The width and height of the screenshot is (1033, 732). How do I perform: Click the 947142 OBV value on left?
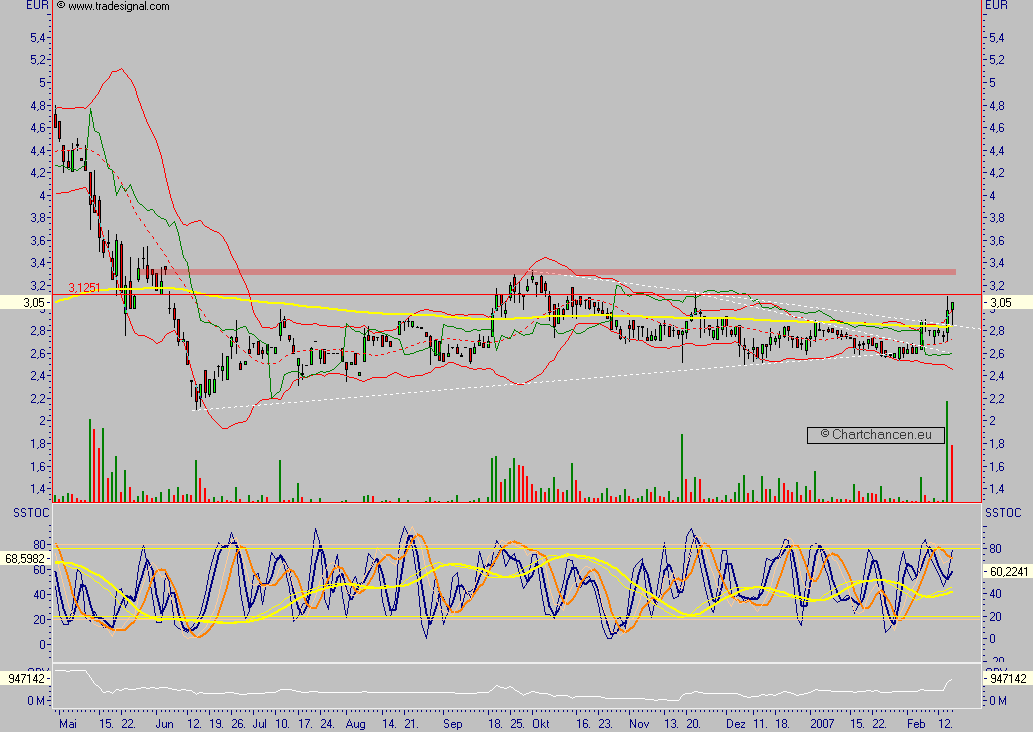[x=26, y=679]
